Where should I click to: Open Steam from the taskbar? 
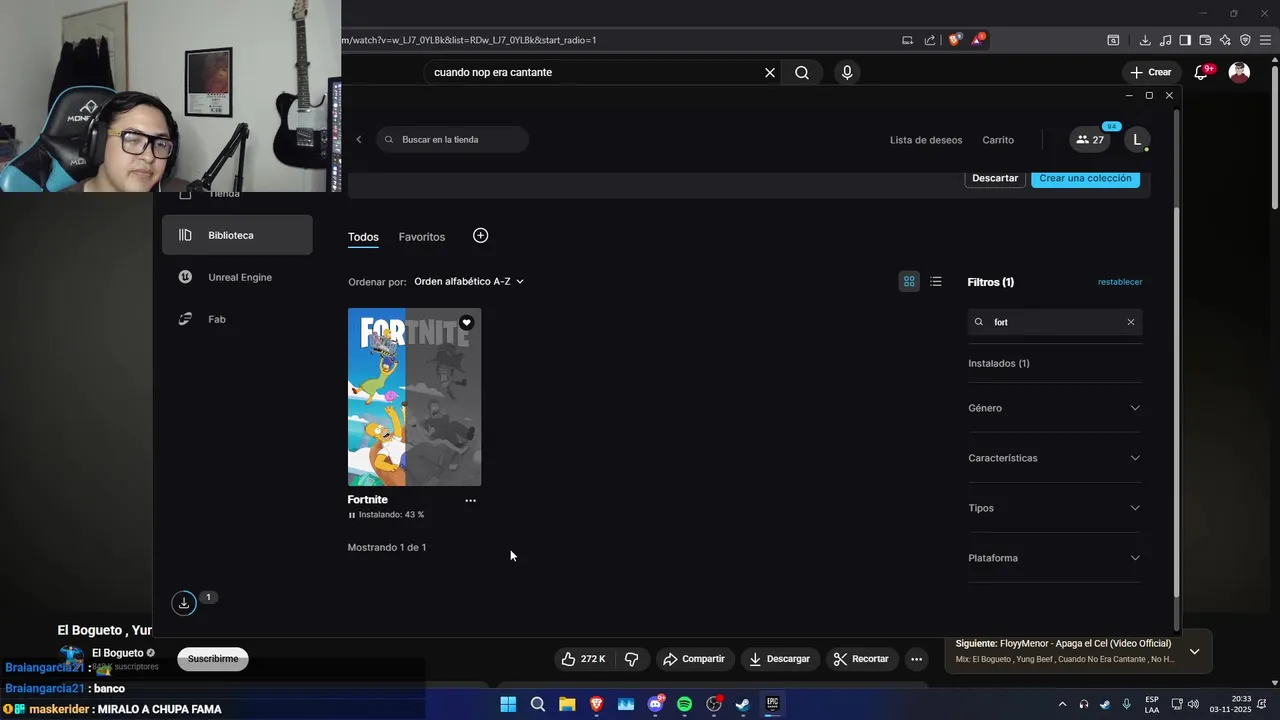(x=743, y=704)
